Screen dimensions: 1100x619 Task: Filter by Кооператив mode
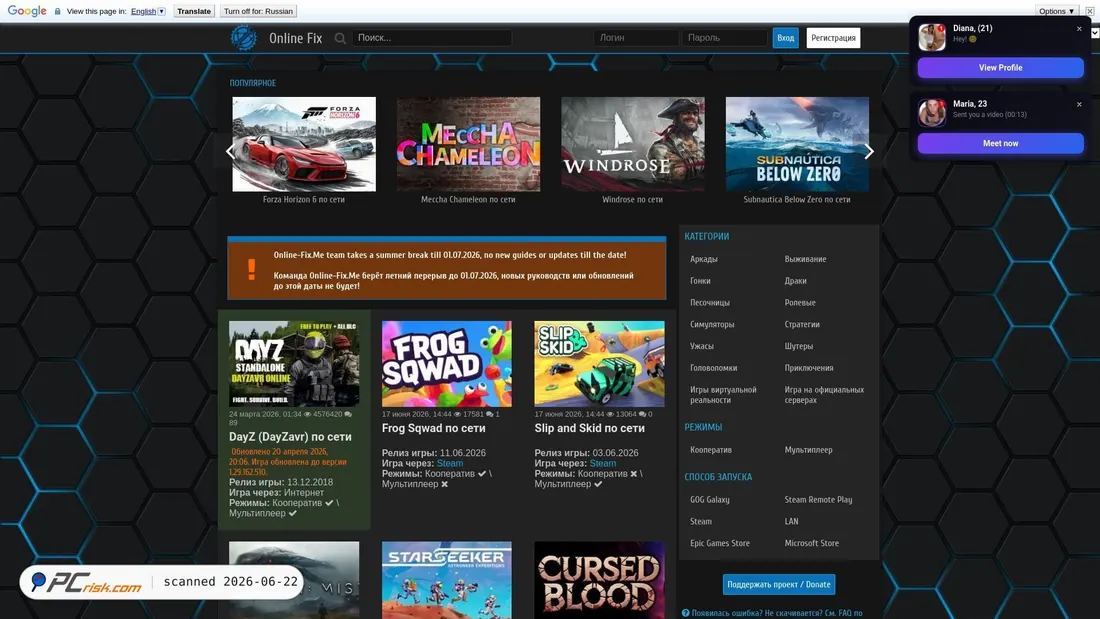coord(711,450)
